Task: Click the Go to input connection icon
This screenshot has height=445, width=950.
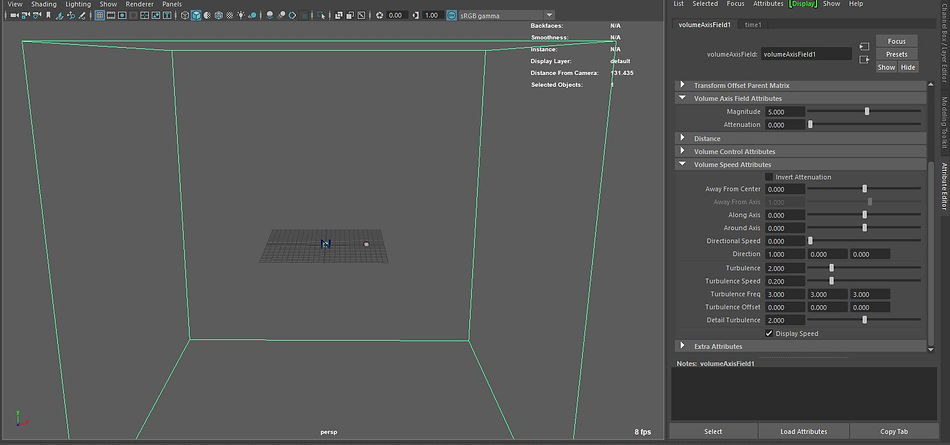Action: tap(864, 46)
